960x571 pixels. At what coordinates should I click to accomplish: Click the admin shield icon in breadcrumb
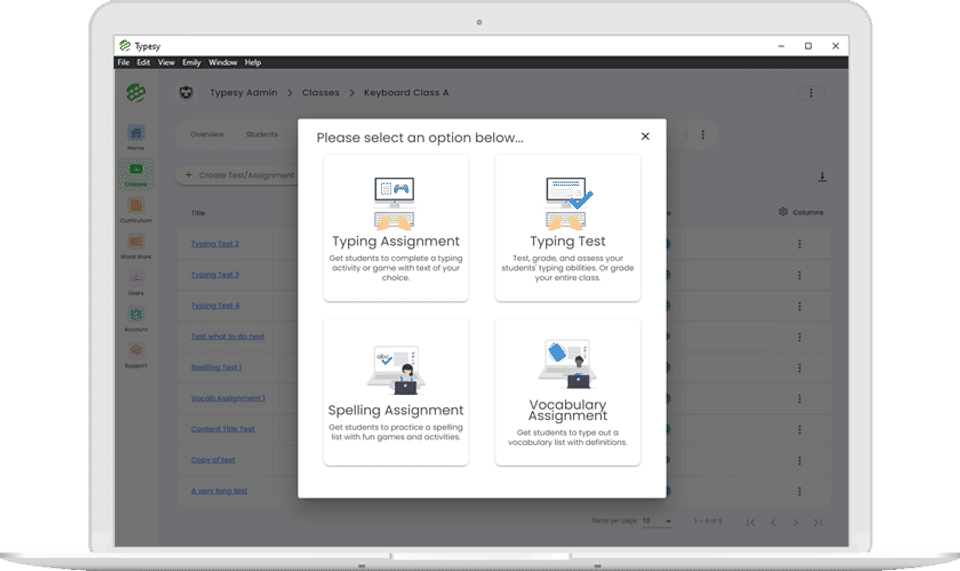coord(186,93)
